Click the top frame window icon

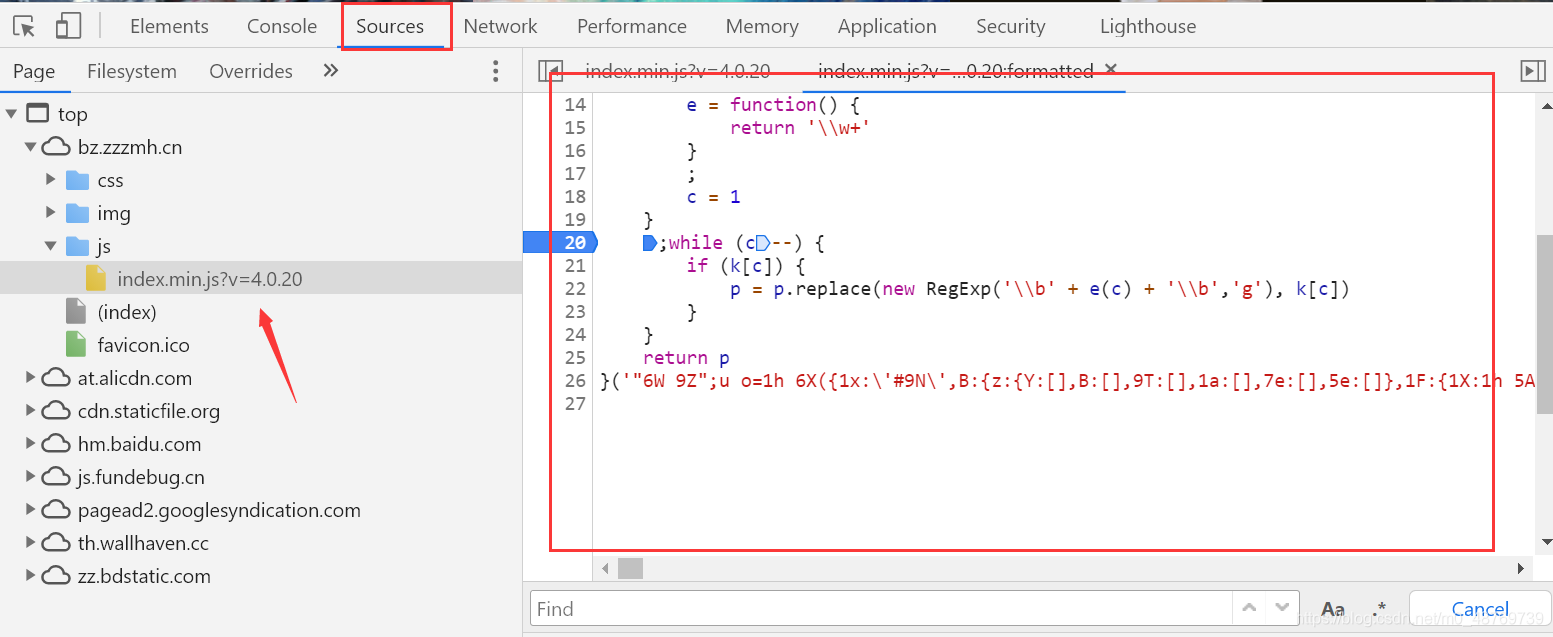coord(37,113)
